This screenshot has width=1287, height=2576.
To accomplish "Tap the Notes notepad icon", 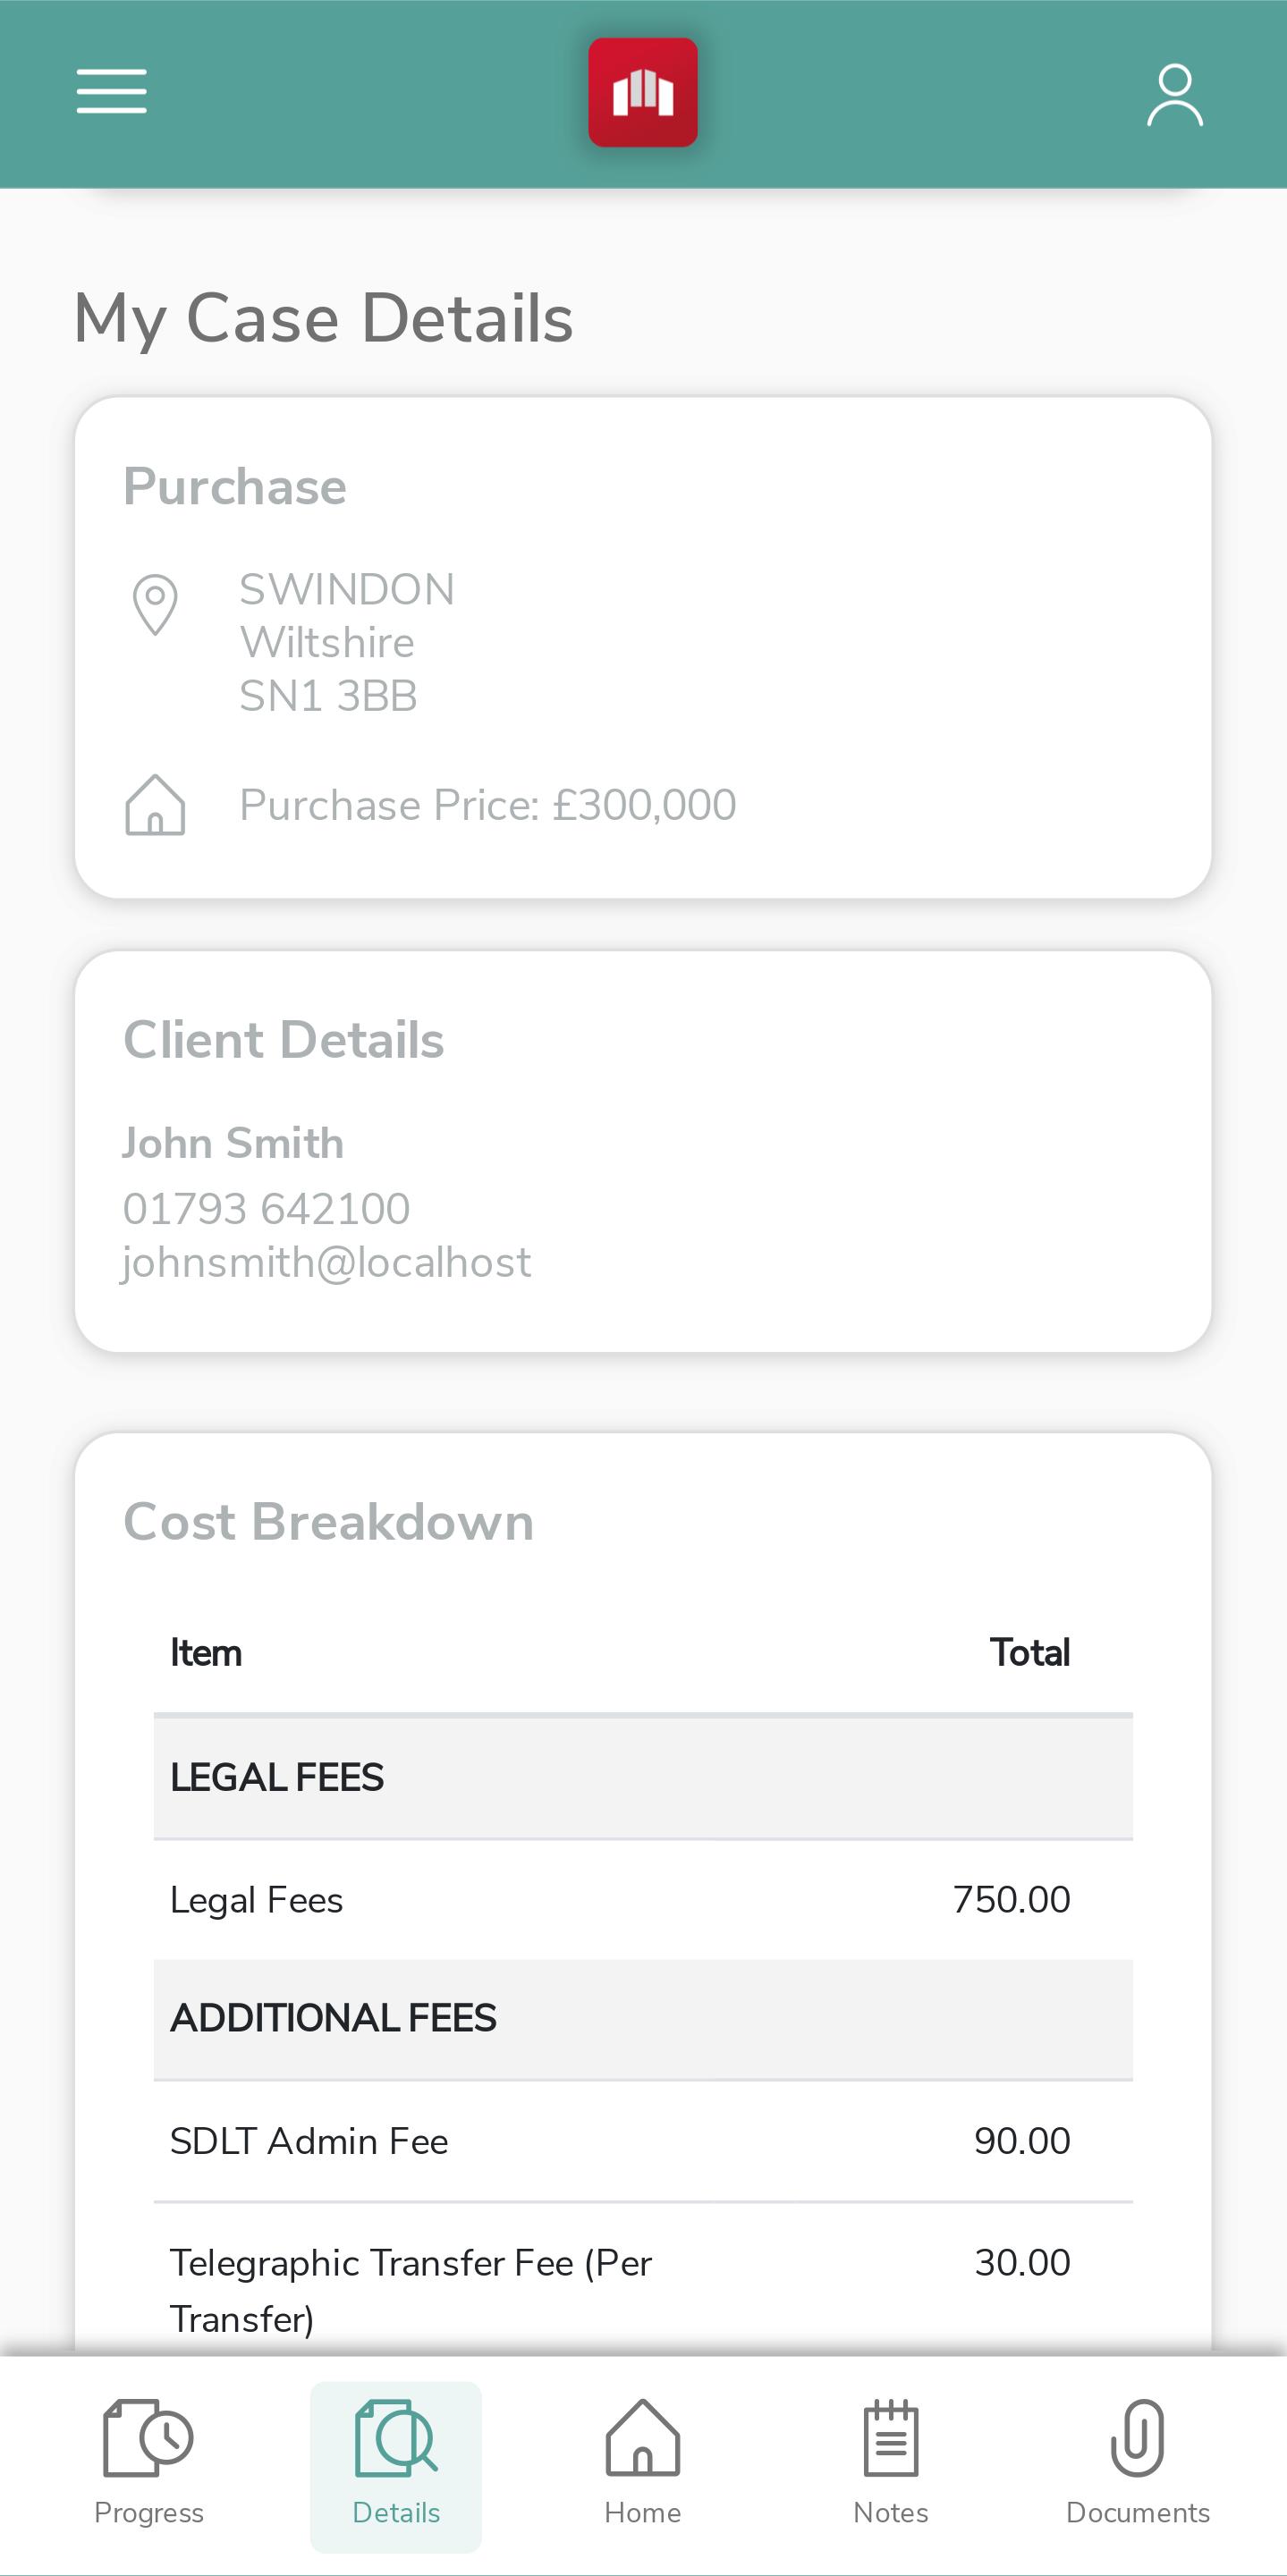I will 890,2437.
